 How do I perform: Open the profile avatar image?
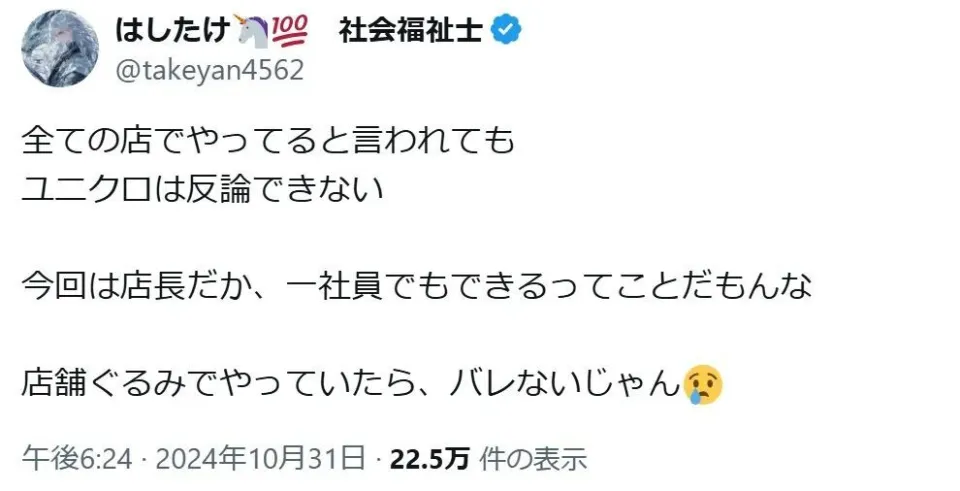click(x=60, y=48)
